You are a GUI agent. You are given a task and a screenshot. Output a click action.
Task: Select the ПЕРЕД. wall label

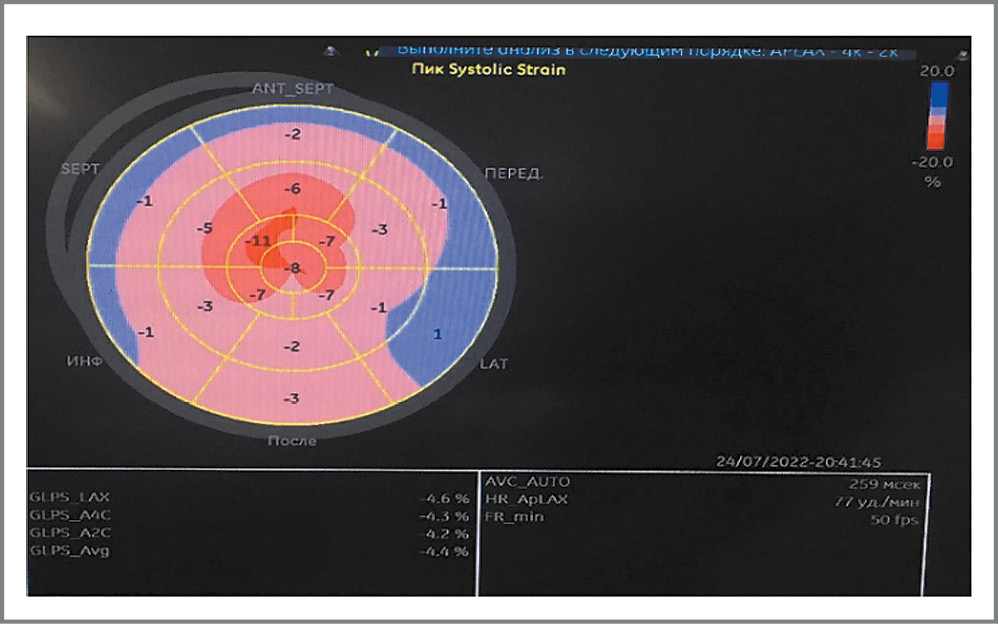point(513,173)
